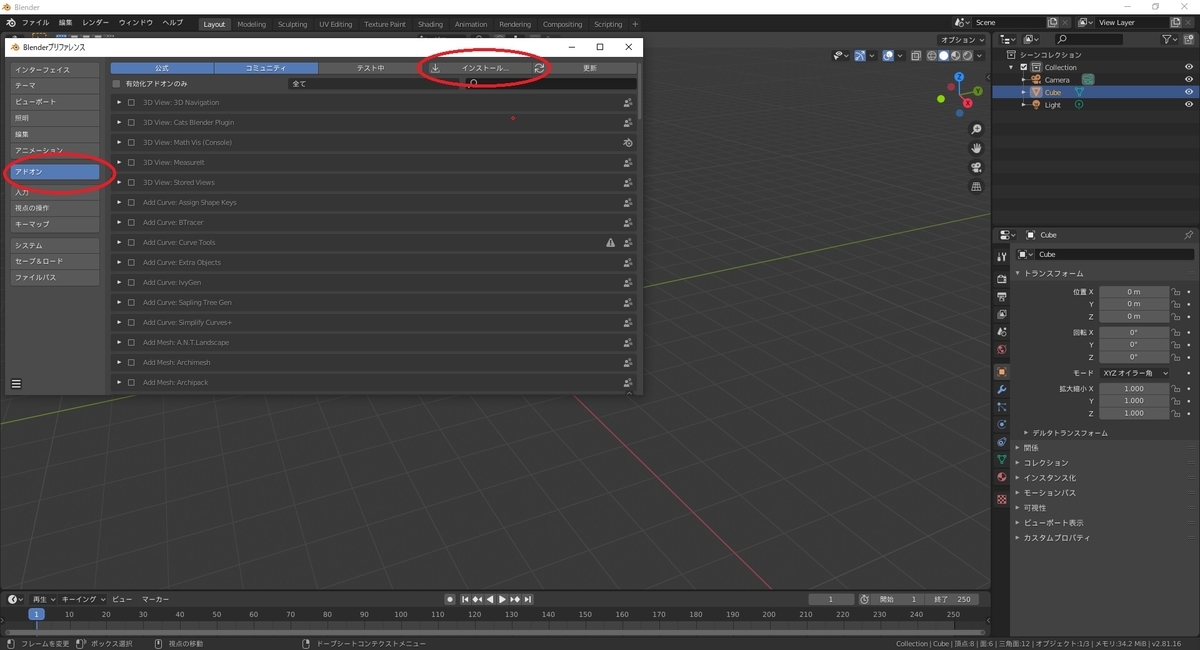Open the World properties tab icon

click(x=1001, y=350)
